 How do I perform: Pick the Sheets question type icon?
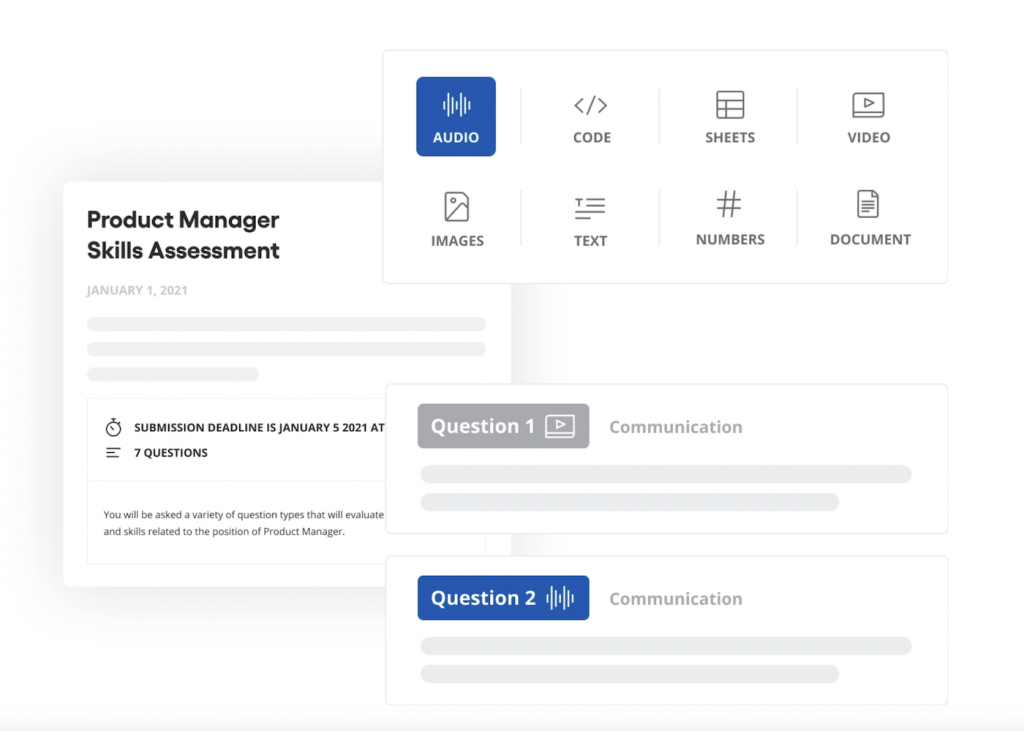[x=729, y=105]
